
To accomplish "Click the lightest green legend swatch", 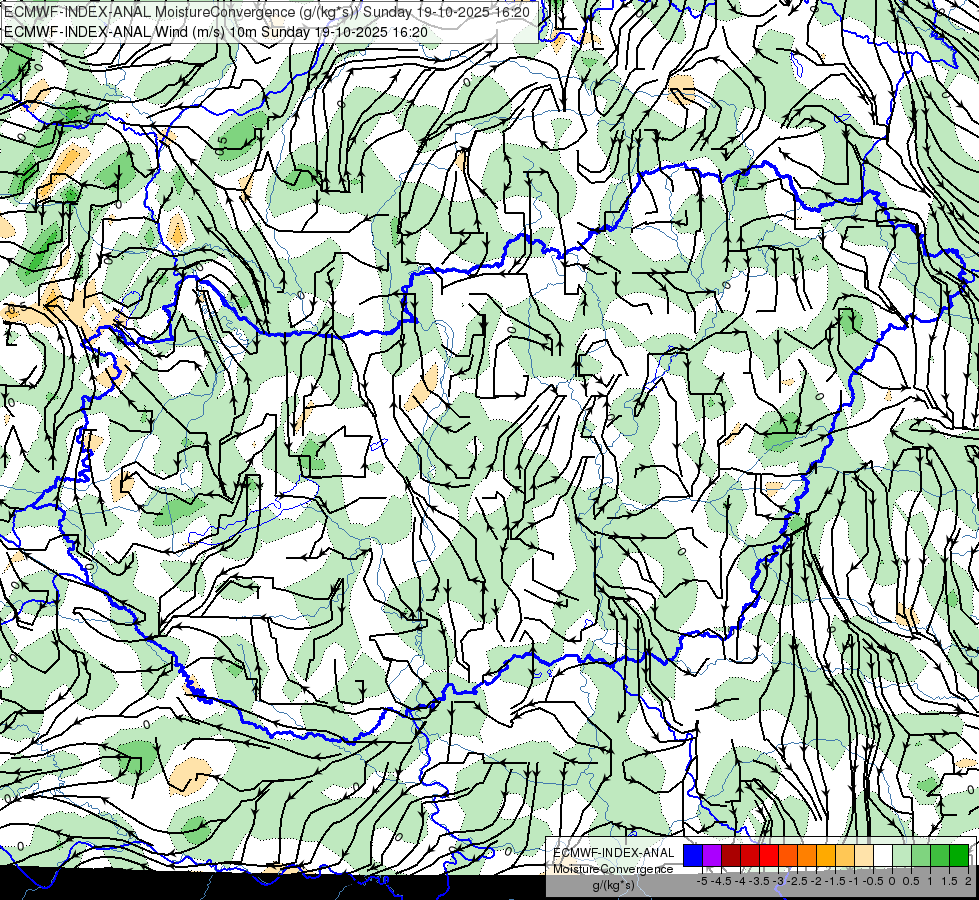I will pyautogui.click(x=902, y=856).
